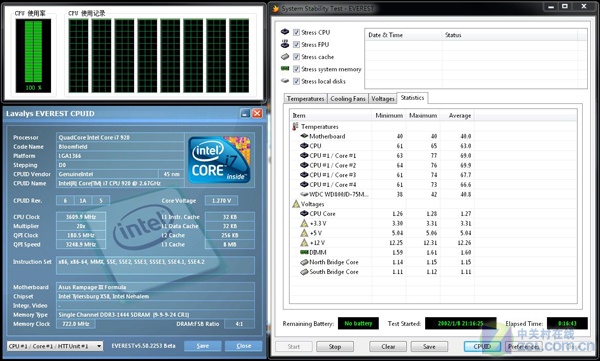Viewport: 600px width, 361px height.
Task: Open the Voltages tab
Action: (x=383, y=99)
